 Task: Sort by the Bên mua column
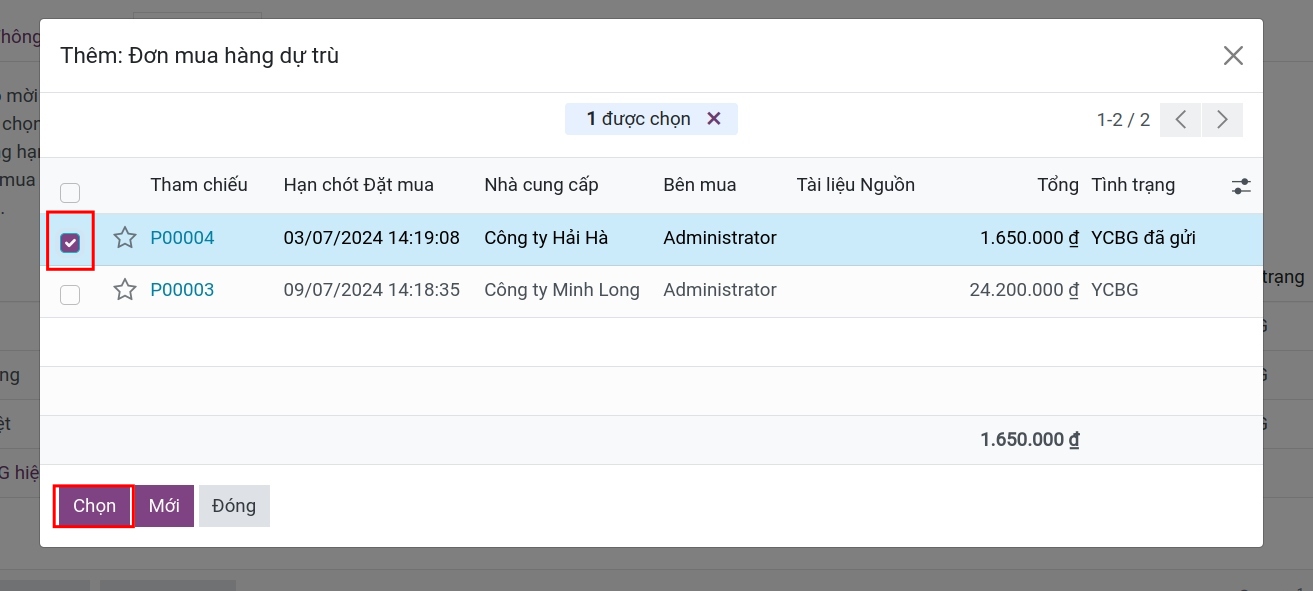tap(700, 185)
